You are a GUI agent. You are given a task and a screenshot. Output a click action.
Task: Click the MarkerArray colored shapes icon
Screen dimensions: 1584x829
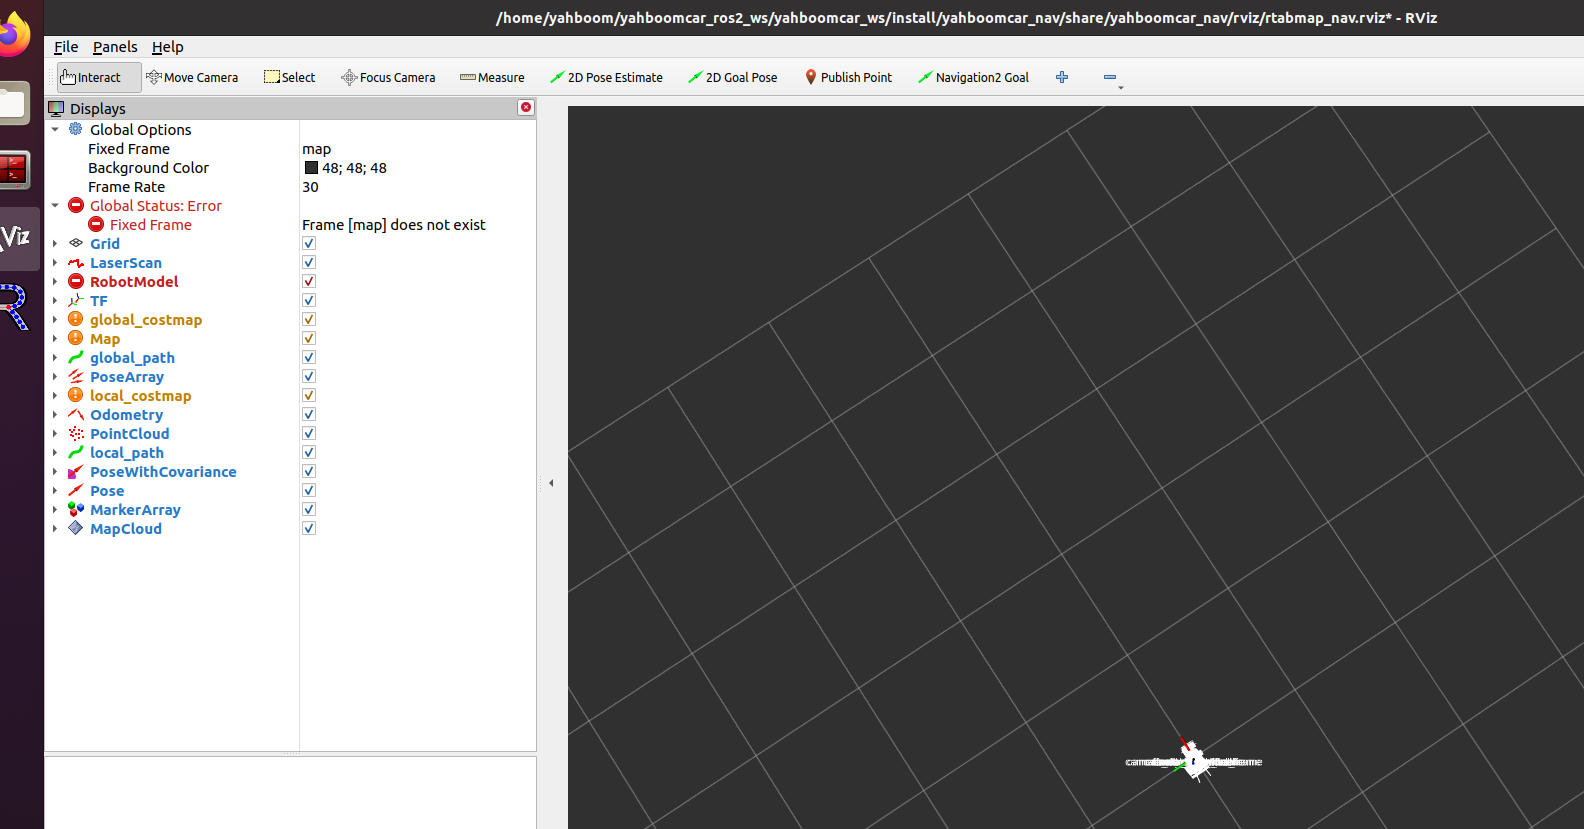tap(76, 509)
